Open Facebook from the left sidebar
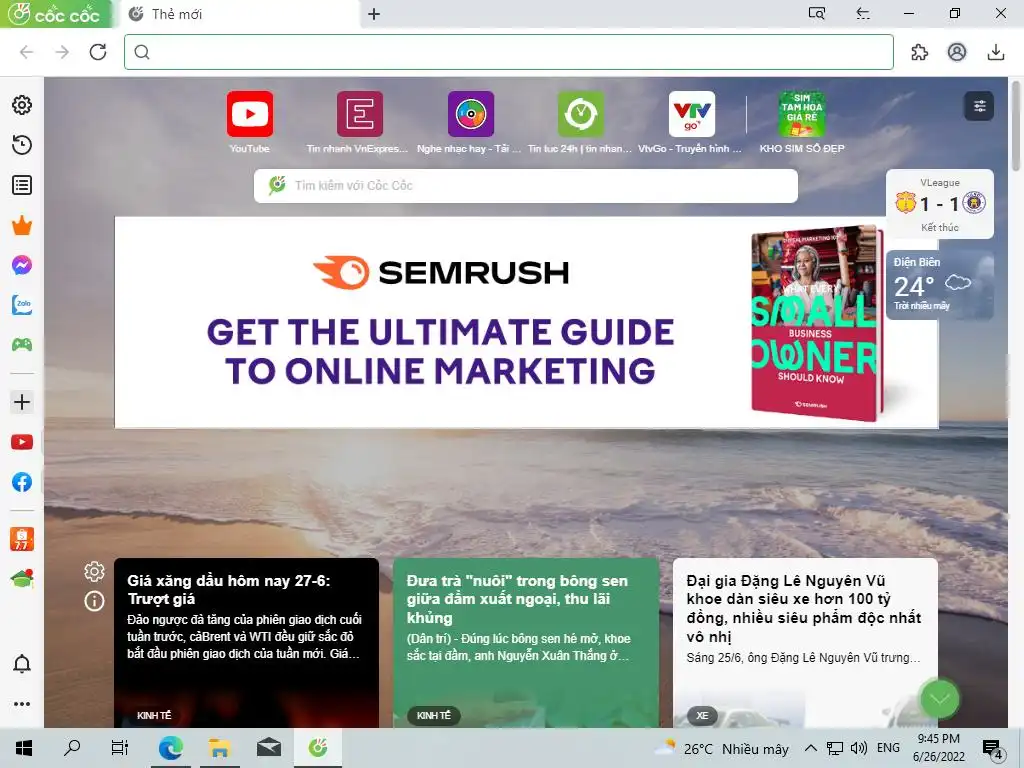 pos(22,482)
